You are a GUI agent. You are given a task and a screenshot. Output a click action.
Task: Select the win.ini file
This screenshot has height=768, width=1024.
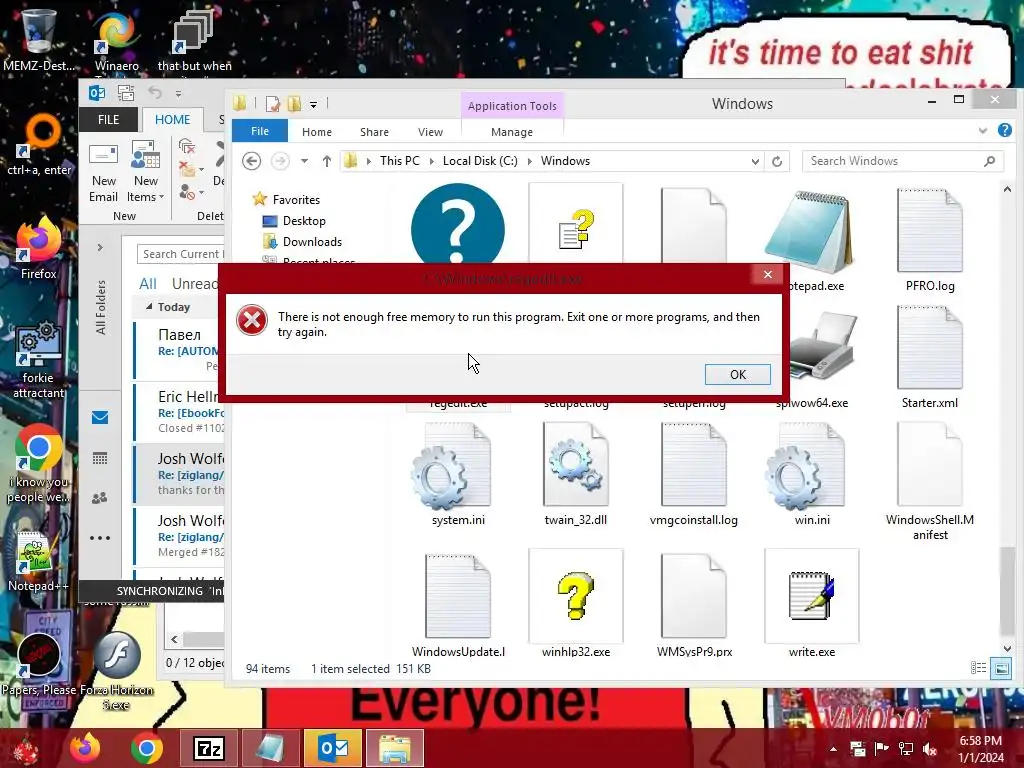tap(812, 474)
